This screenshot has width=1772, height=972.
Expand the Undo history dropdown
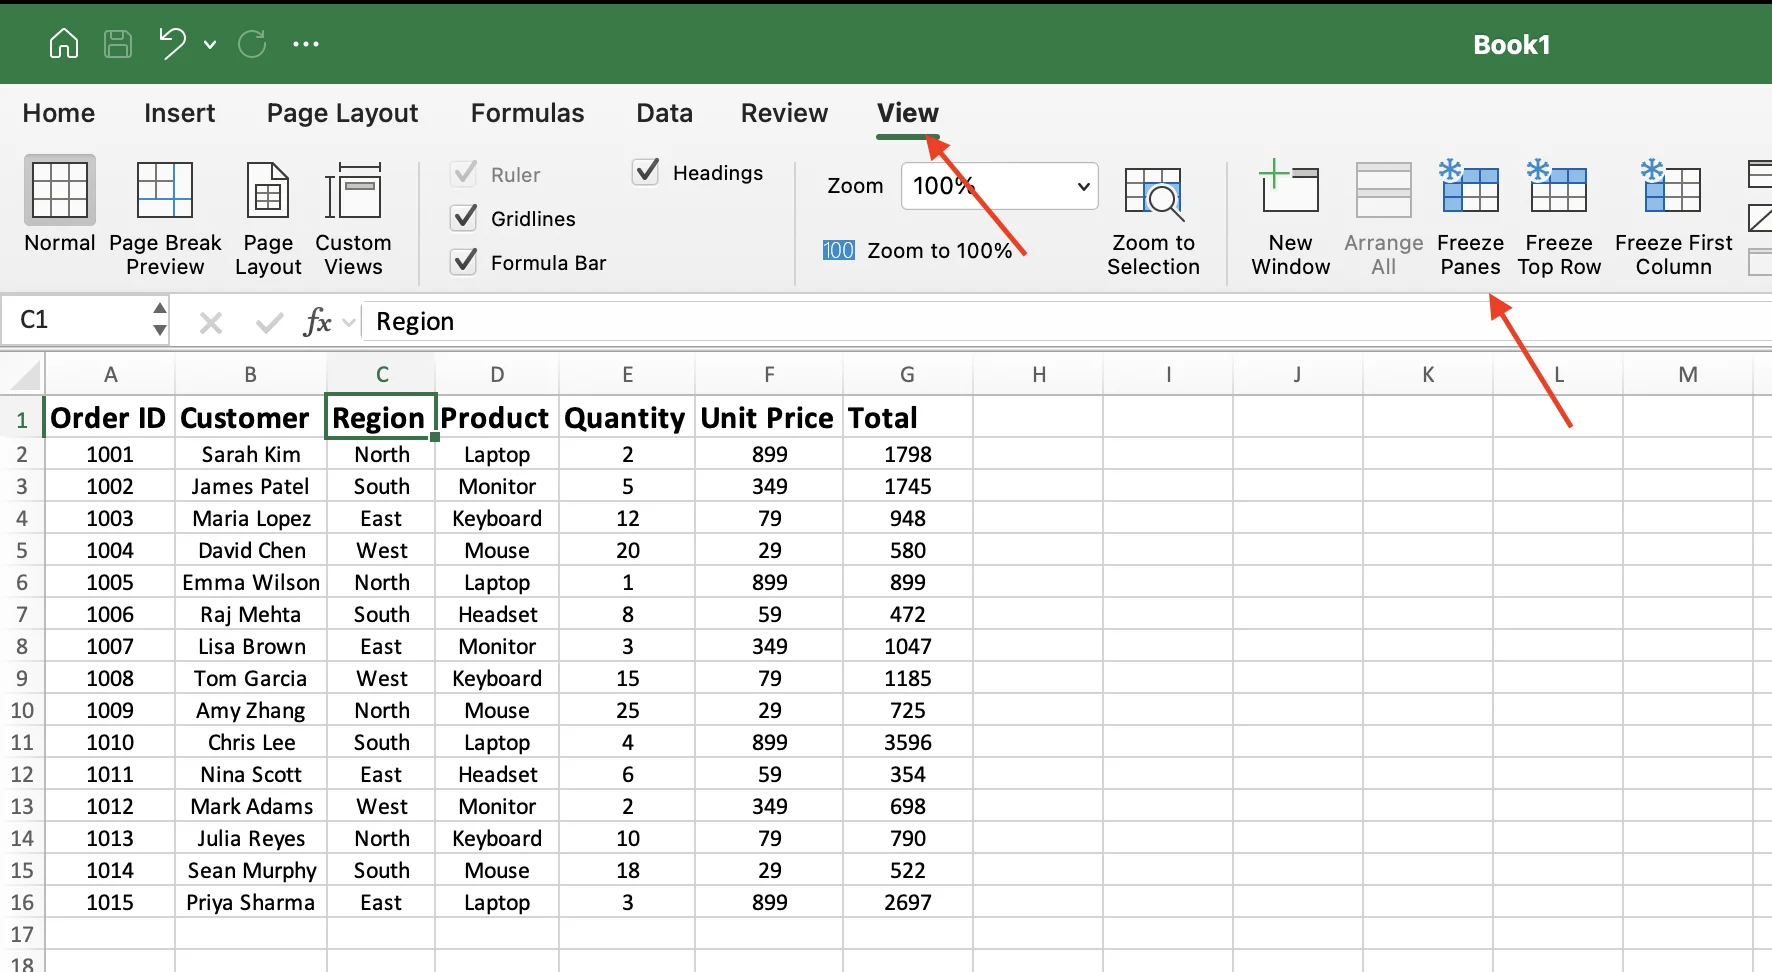pyautogui.click(x=210, y=44)
